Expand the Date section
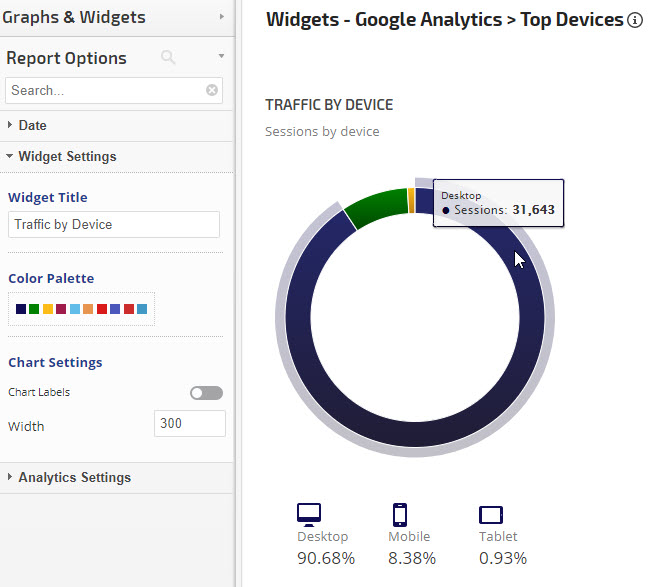 tap(32, 126)
